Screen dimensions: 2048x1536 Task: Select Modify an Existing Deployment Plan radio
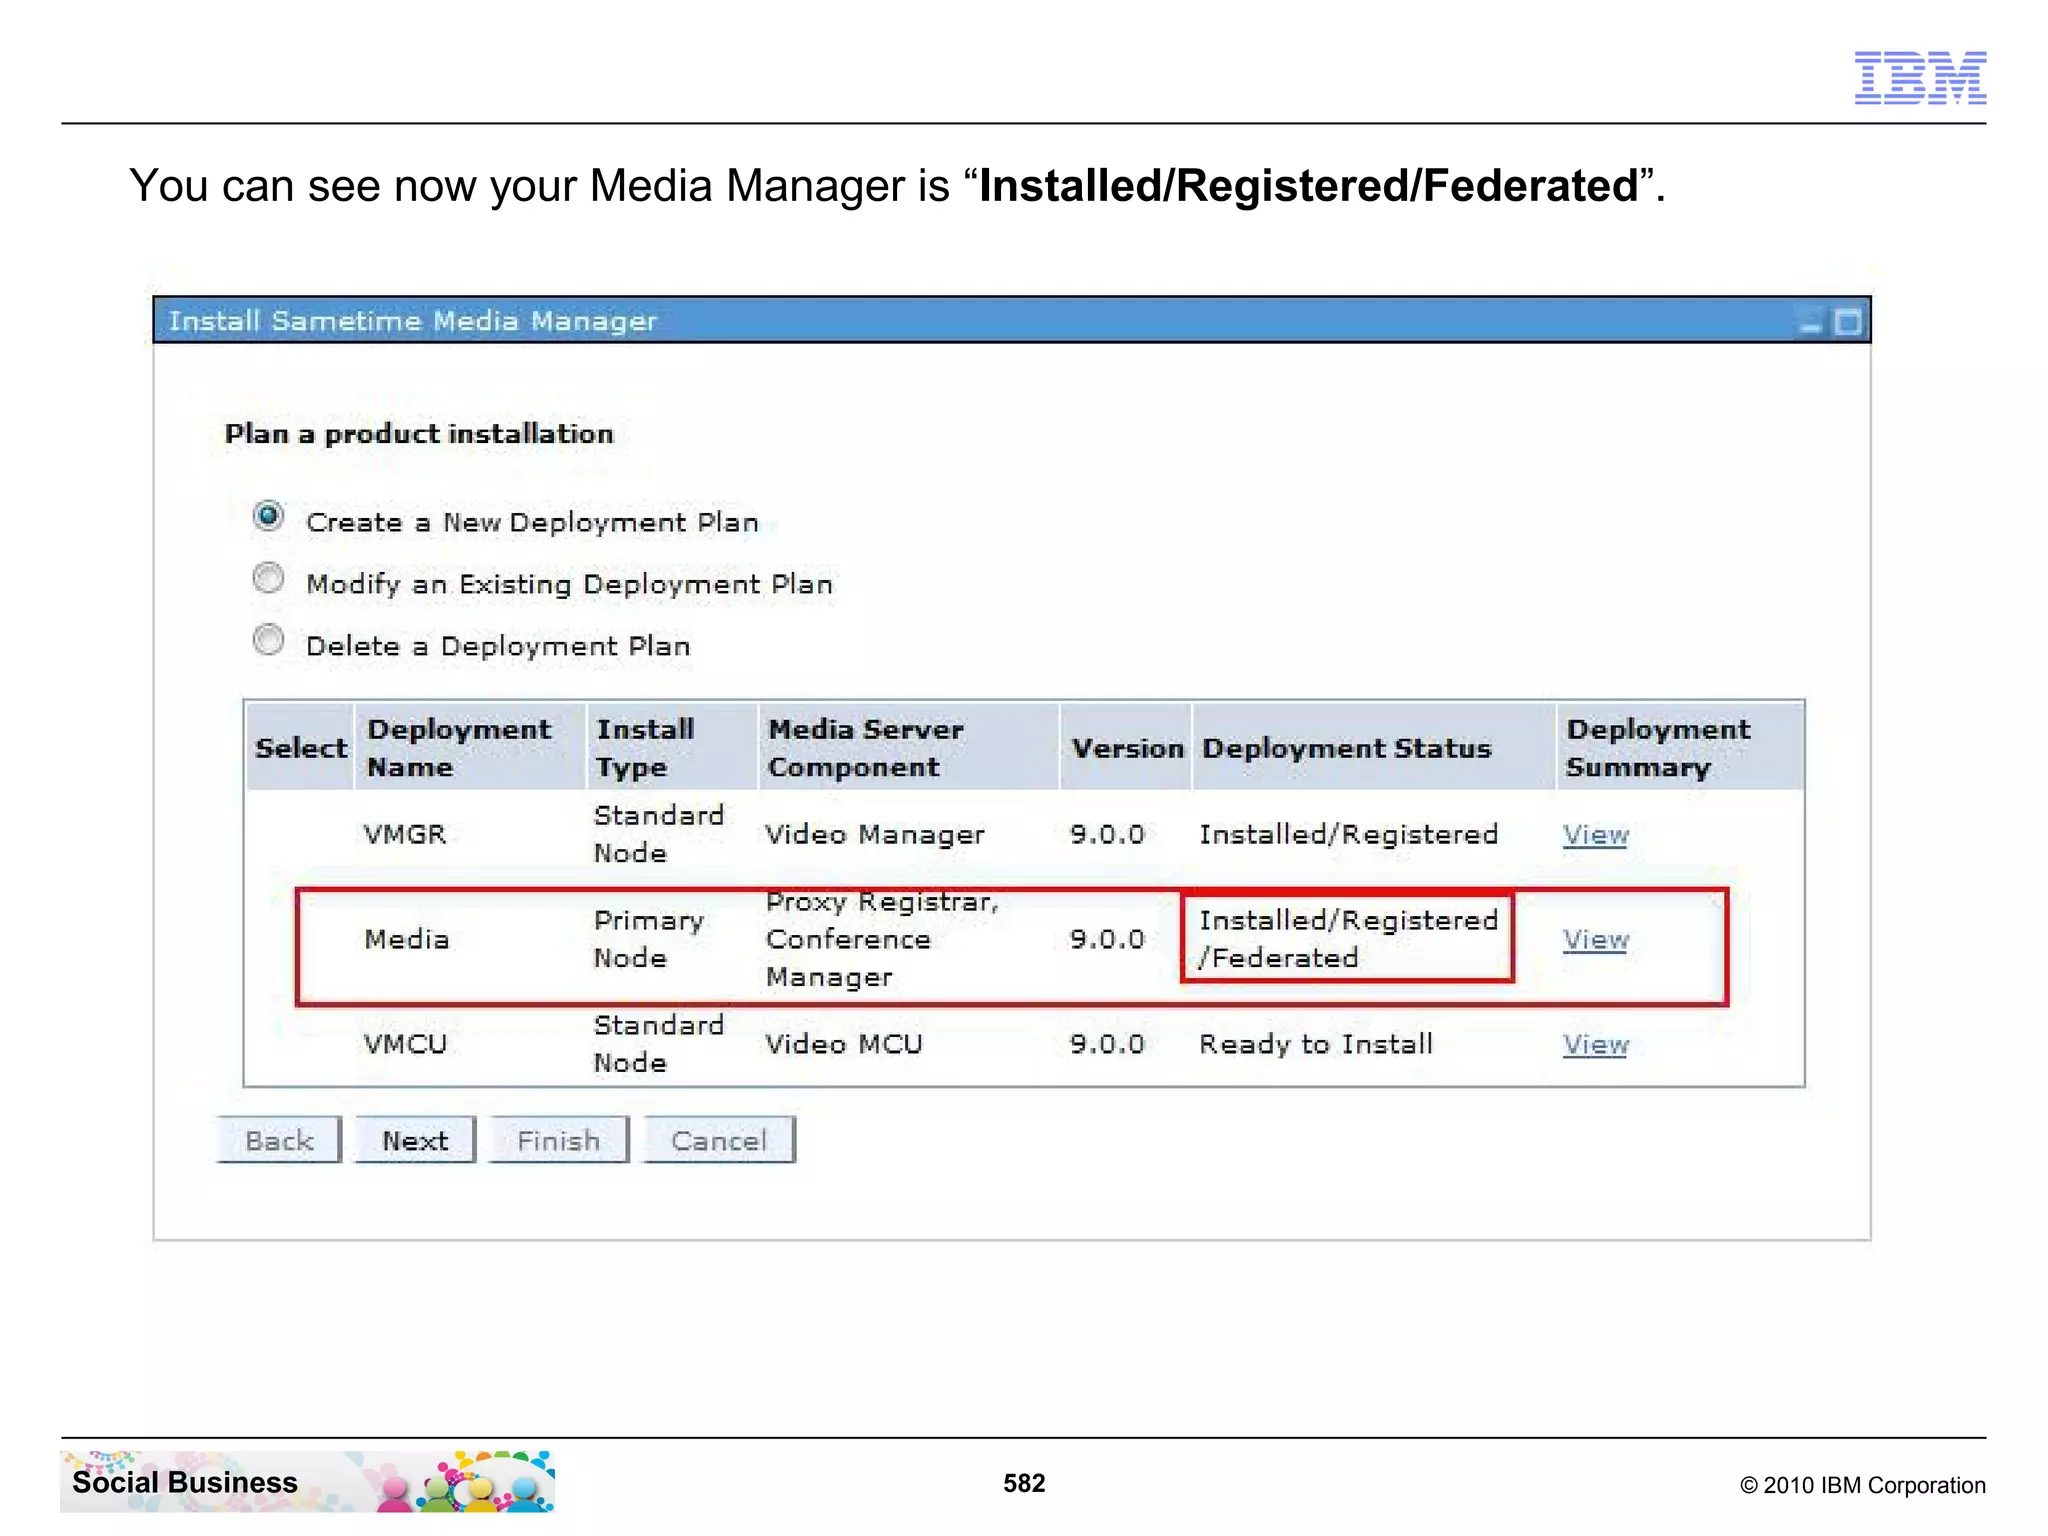[x=268, y=579]
